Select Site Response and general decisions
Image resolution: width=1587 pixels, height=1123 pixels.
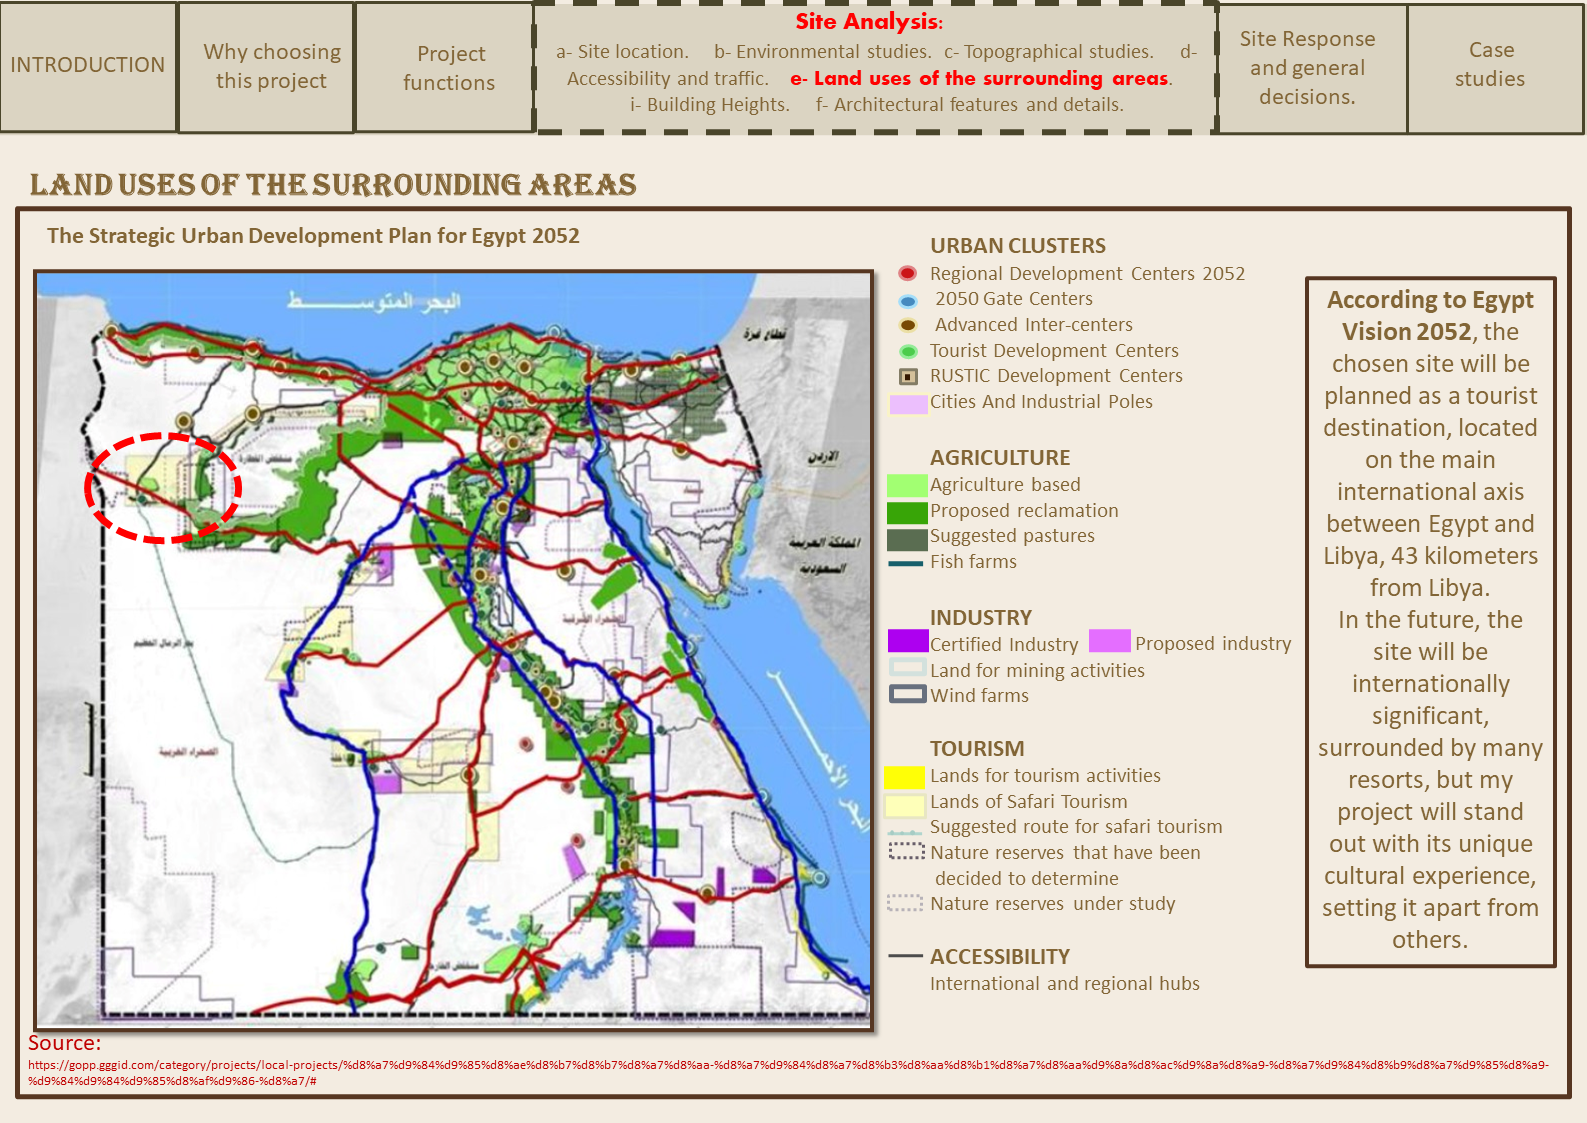[x=1307, y=68]
